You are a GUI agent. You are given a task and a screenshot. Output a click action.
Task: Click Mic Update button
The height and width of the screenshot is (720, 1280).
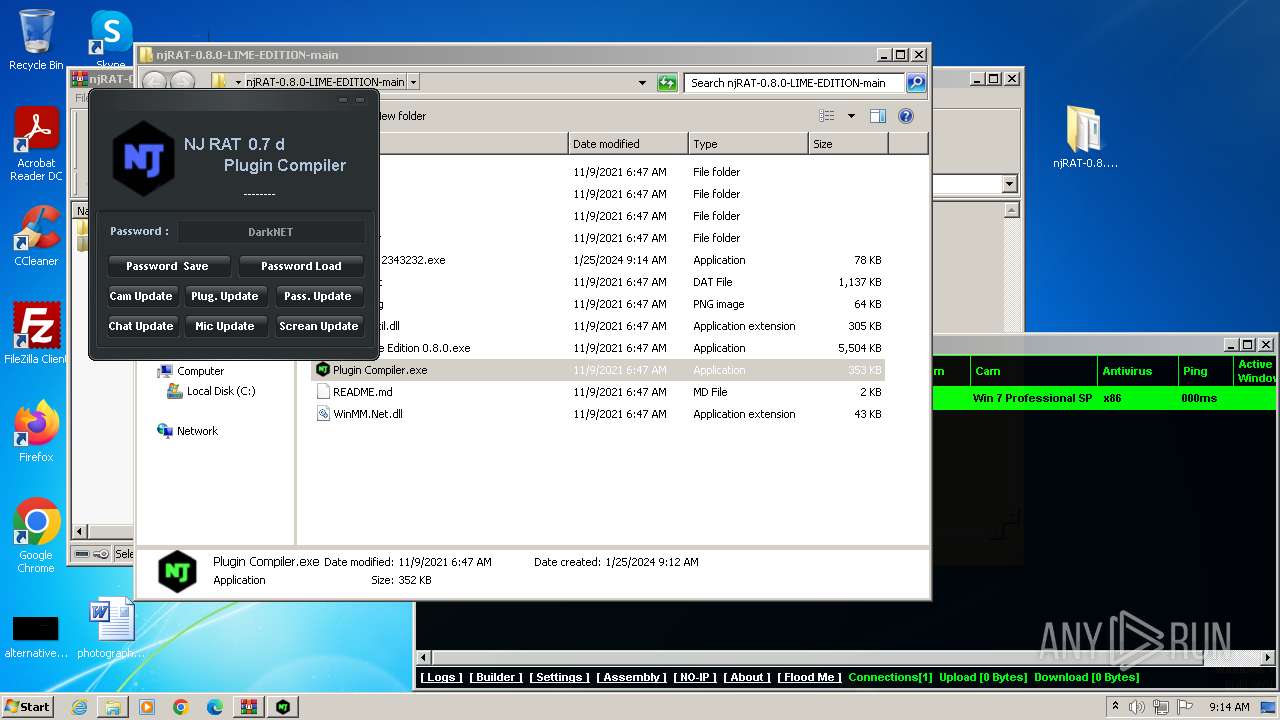[225, 326]
